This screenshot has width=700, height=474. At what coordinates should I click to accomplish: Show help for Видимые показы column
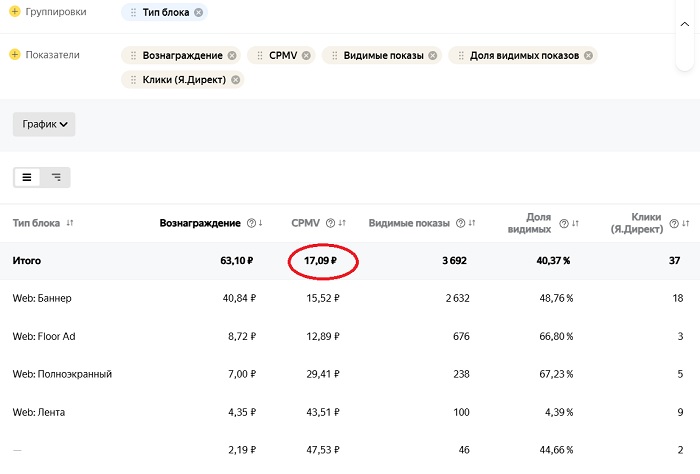click(x=460, y=223)
